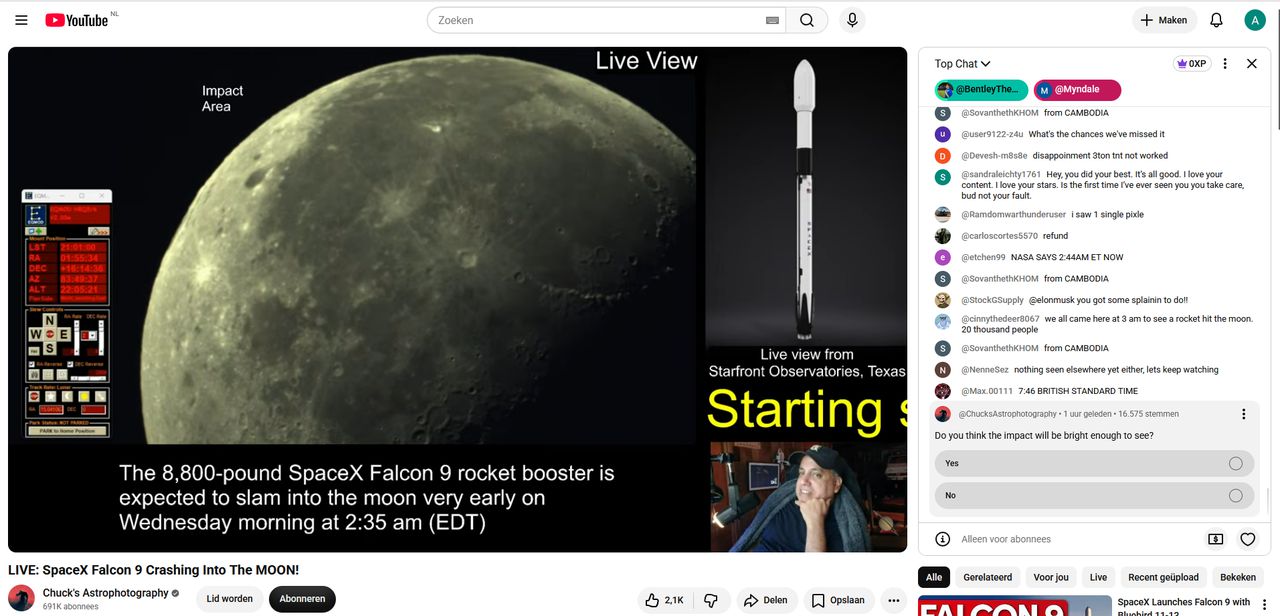Click the magnifier search button

807,20
